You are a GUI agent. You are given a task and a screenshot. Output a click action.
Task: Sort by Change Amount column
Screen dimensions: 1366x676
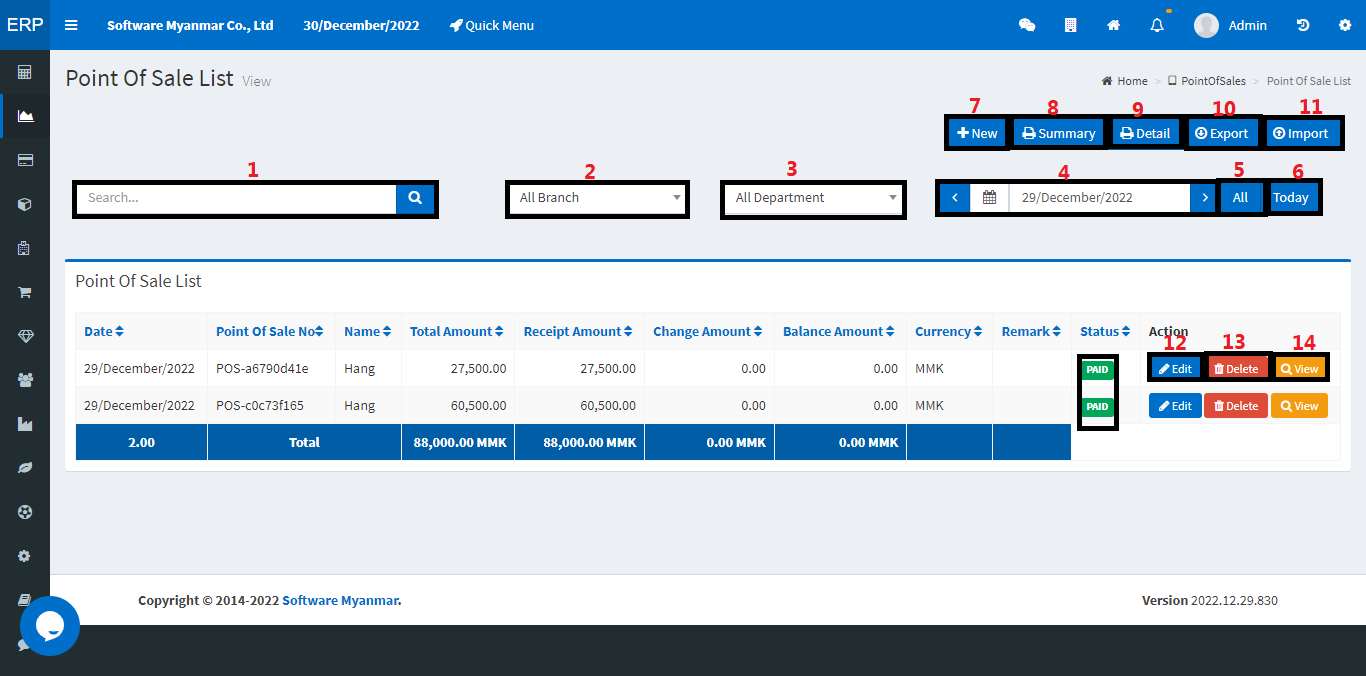point(708,331)
